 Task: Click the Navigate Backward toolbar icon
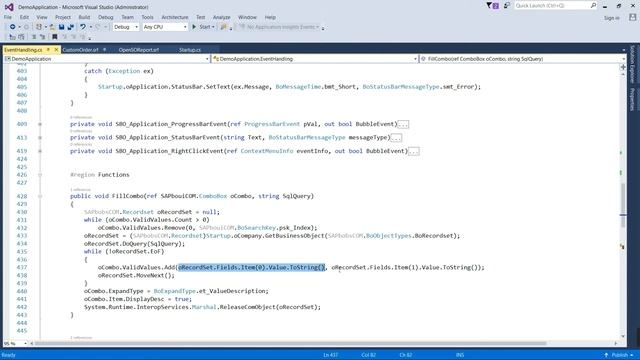12,27
